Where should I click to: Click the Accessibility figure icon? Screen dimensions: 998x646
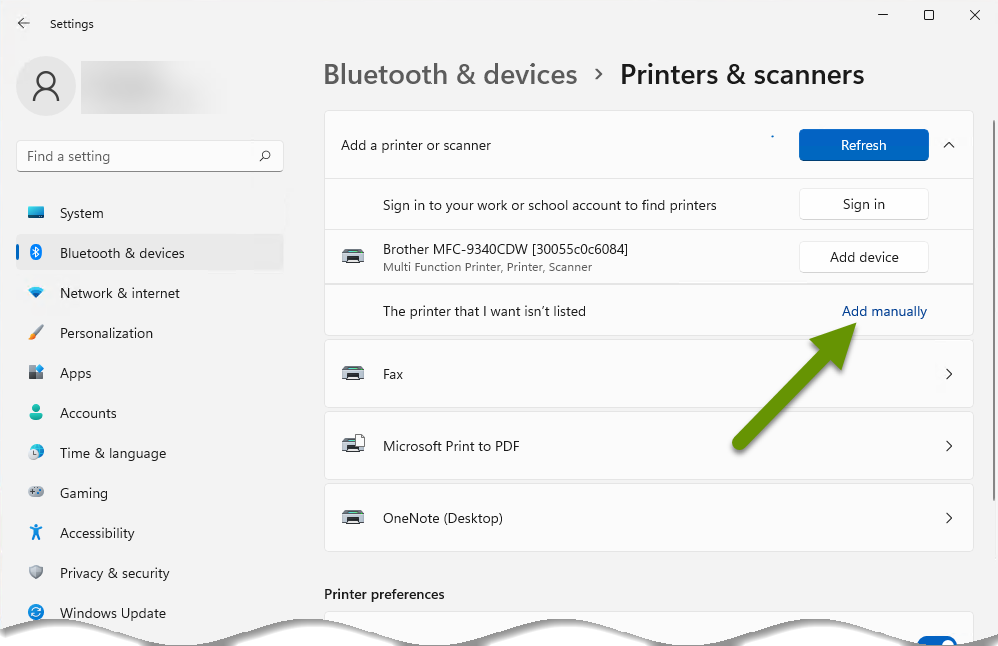pyautogui.click(x=36, y=532)
